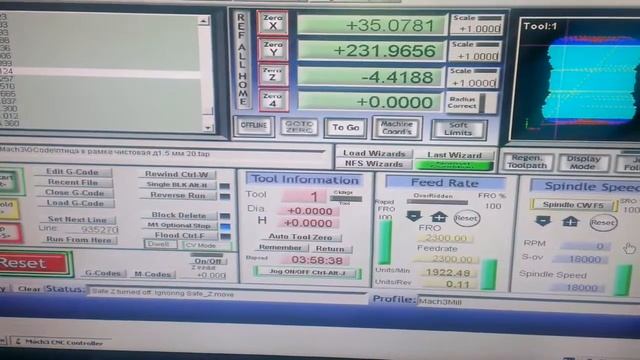Toggle Single BLK Alt-N
Image resolution: width=640 pixels, height=360 pixels.
(x=177, y=184)
